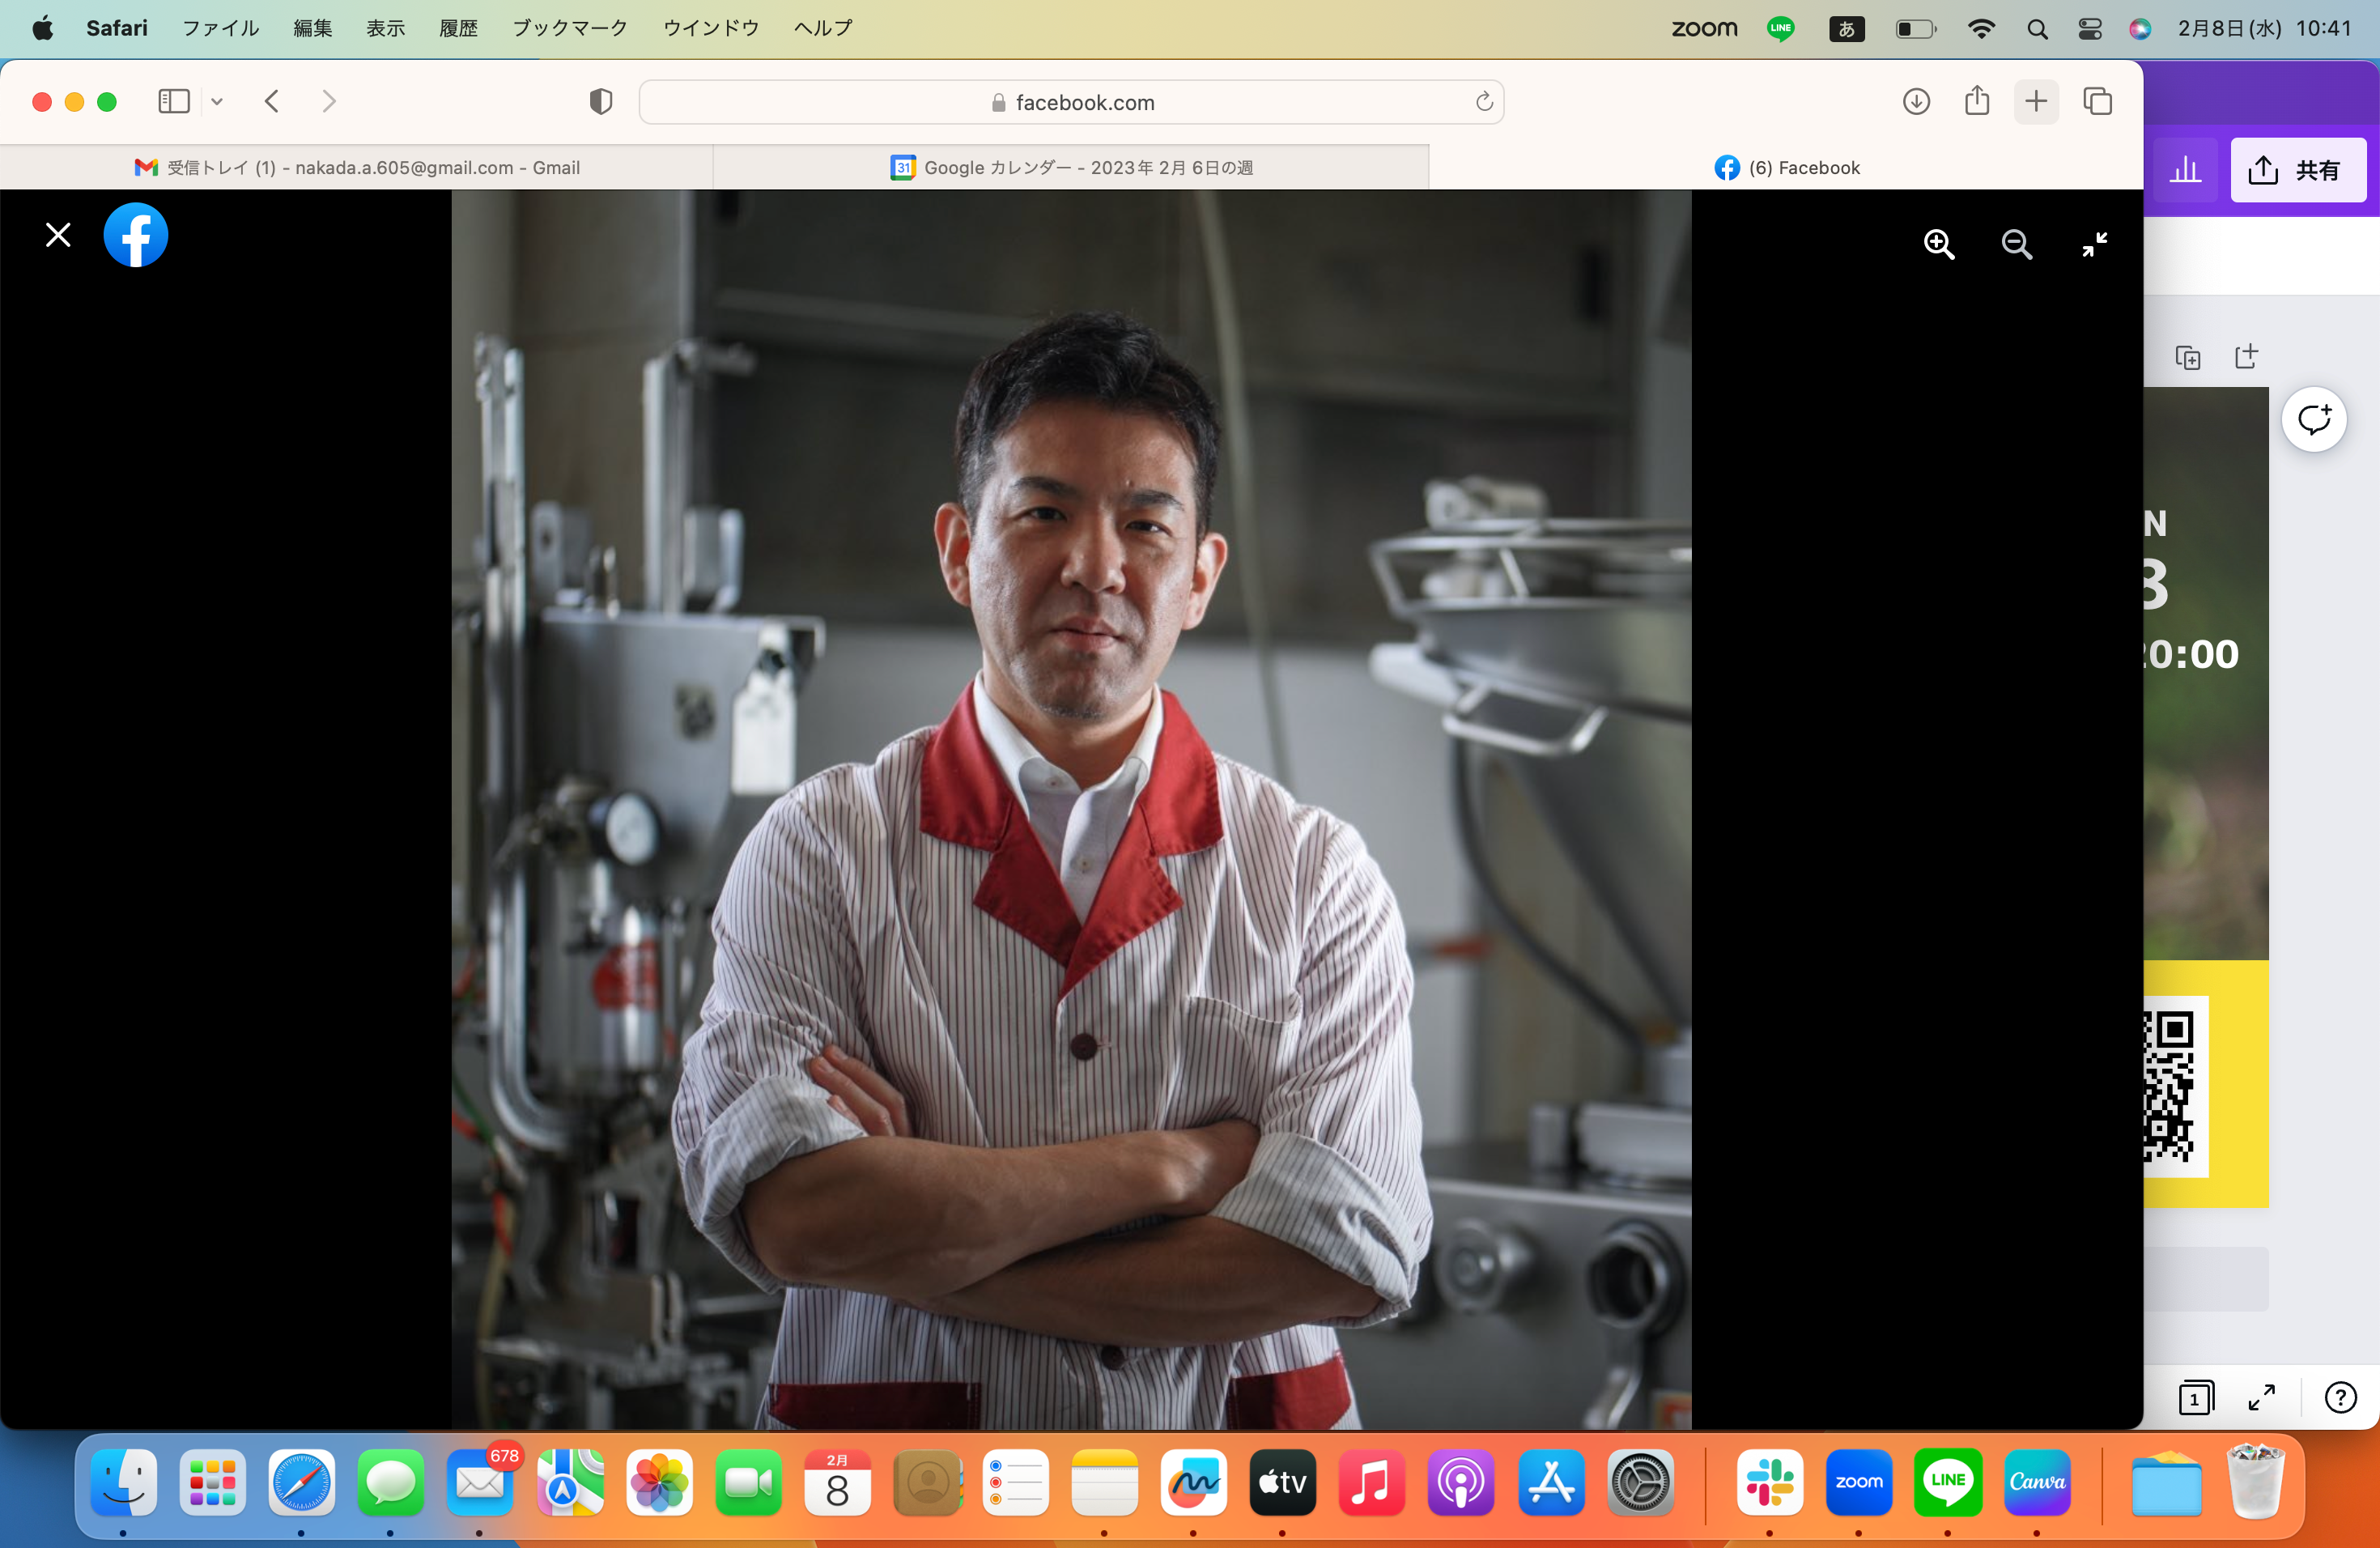Open the ブックマーク menu

(x=569, y=28)
